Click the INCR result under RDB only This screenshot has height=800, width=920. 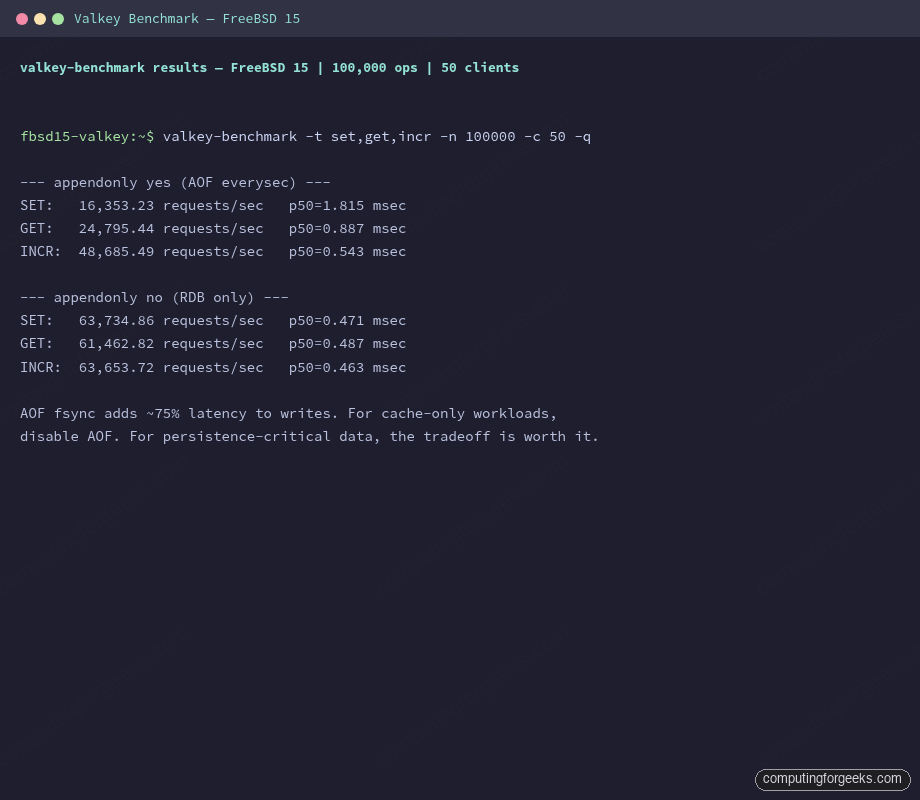(x=213, y=367)
